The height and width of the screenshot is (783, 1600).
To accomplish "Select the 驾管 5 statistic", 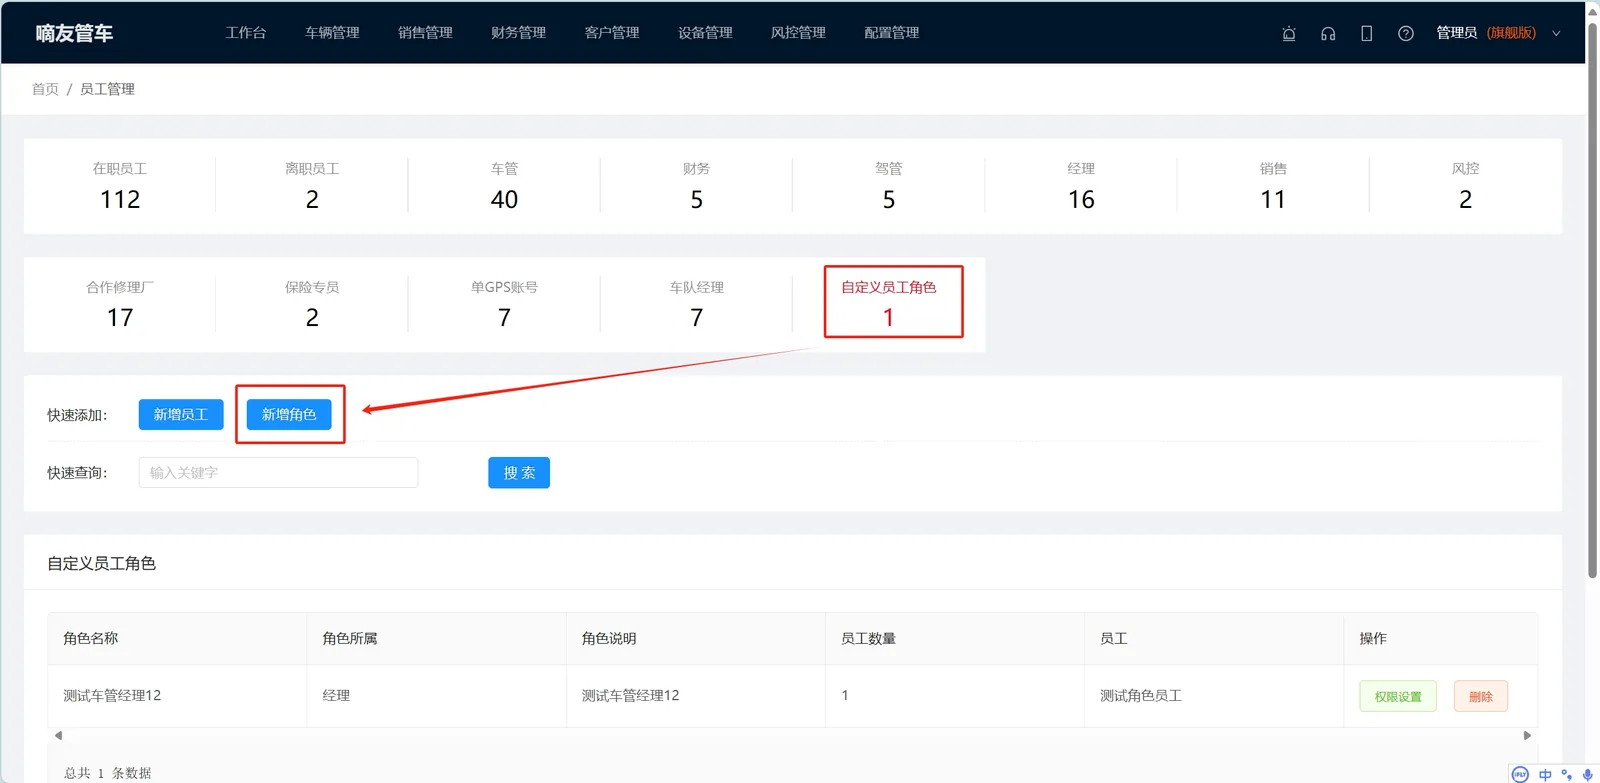I will (x=888, y=186).
